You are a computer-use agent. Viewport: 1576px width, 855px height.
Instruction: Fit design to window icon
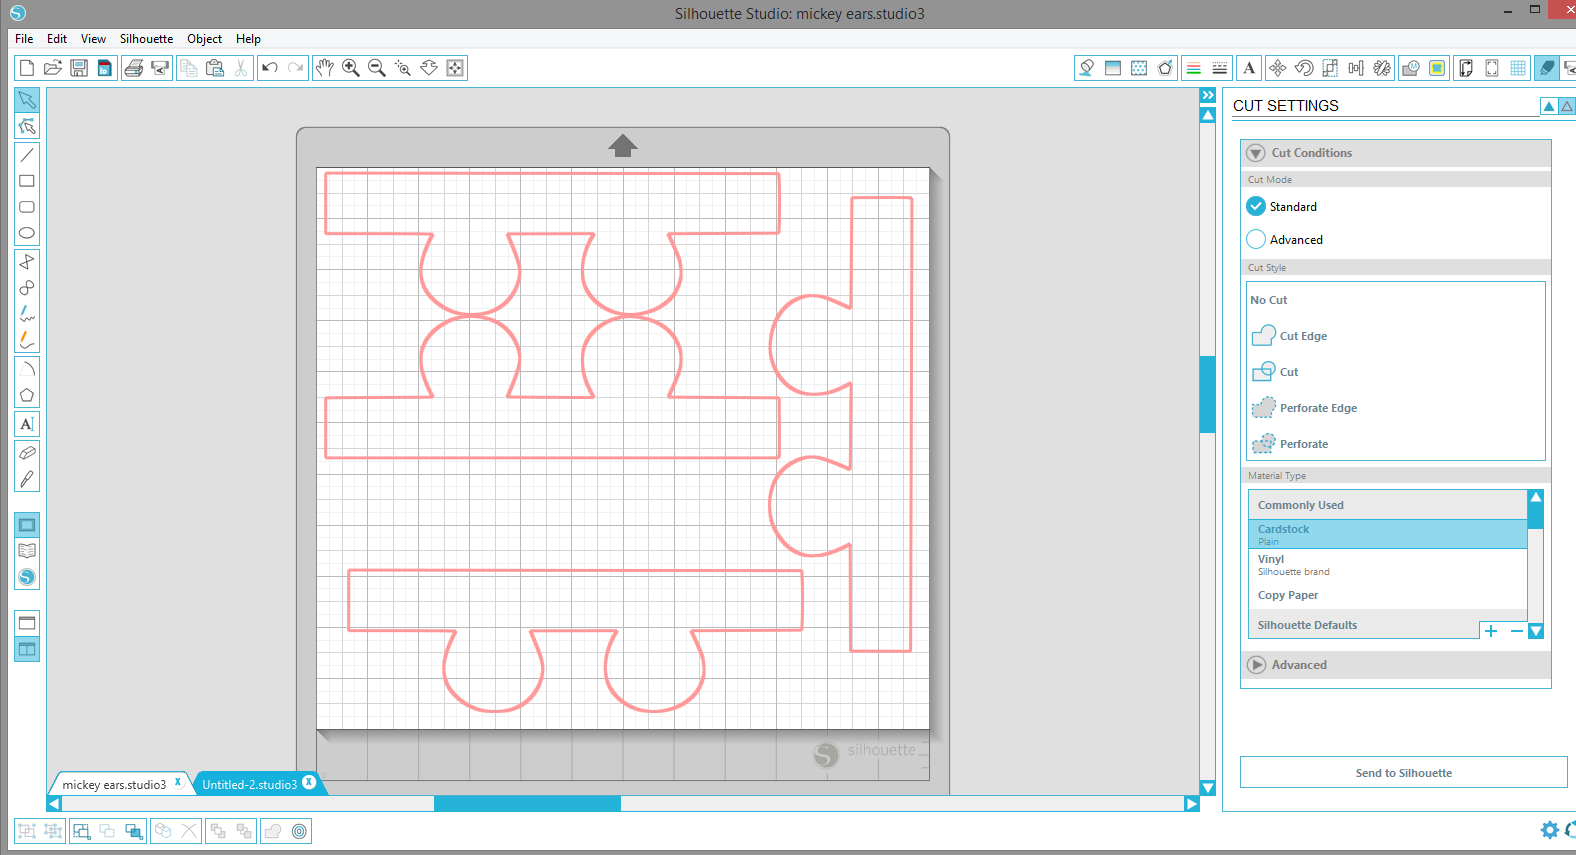click(455, 68)
